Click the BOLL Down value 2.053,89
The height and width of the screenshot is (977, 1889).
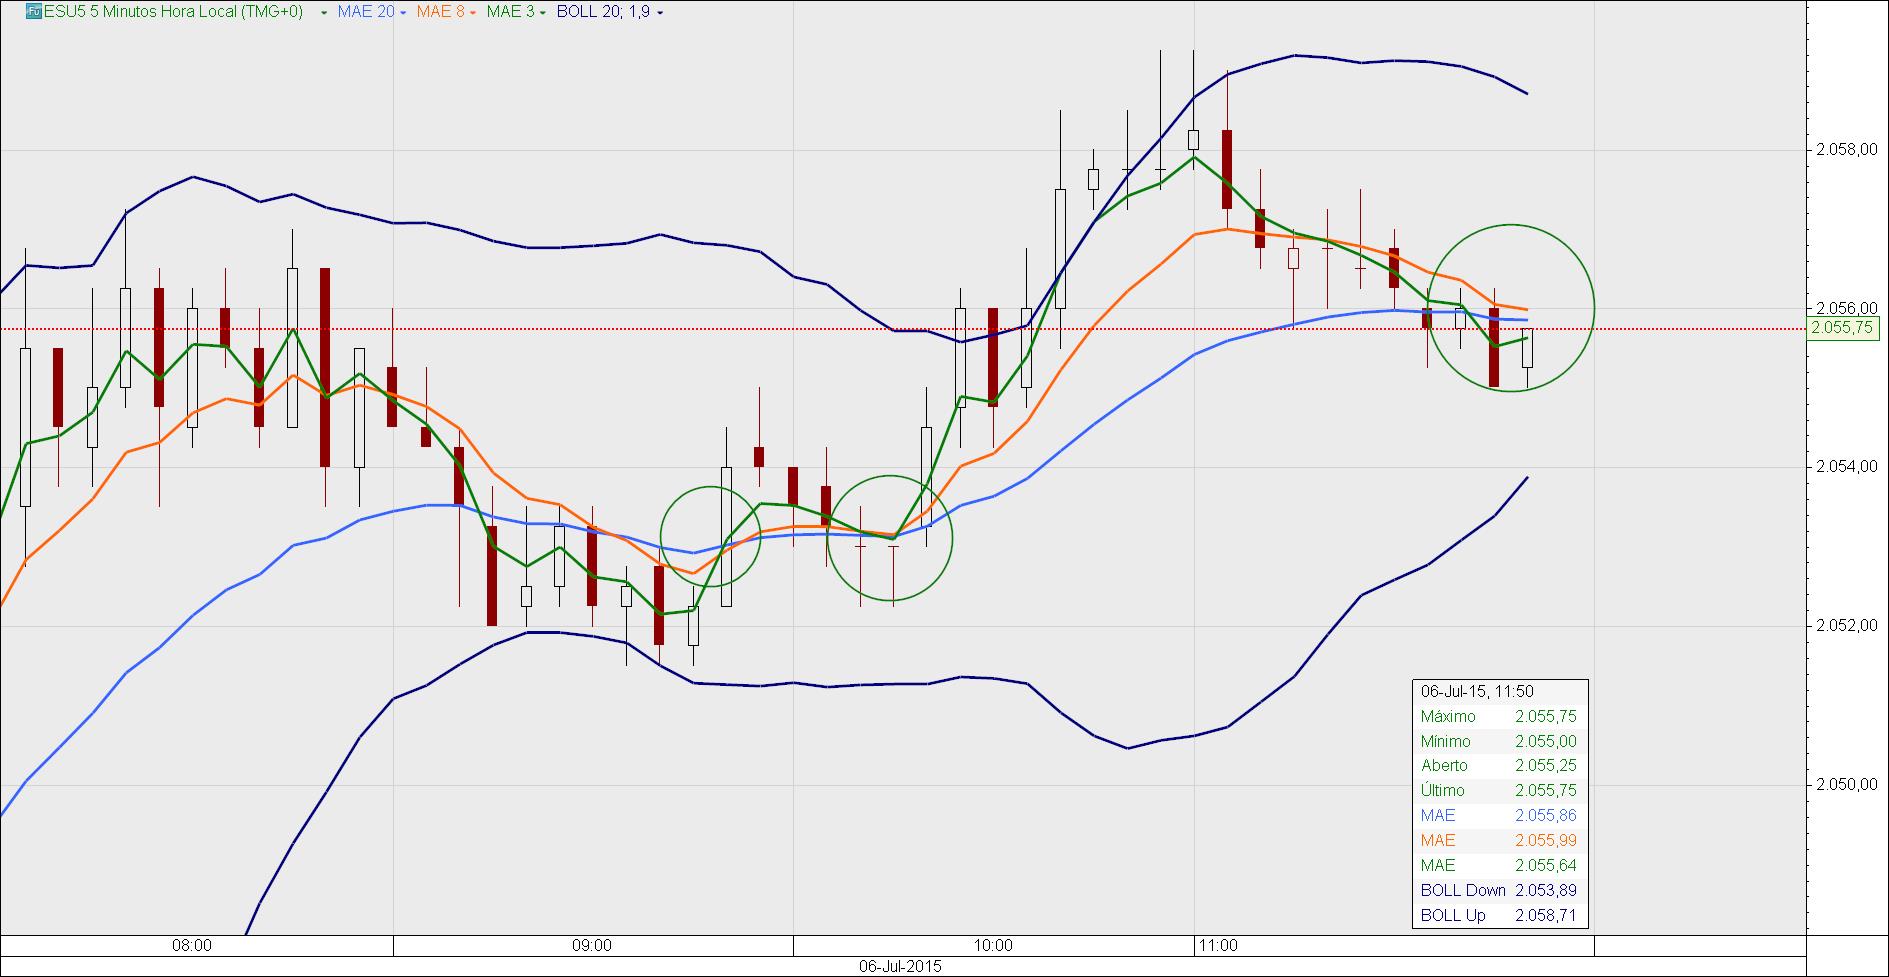1545,891
